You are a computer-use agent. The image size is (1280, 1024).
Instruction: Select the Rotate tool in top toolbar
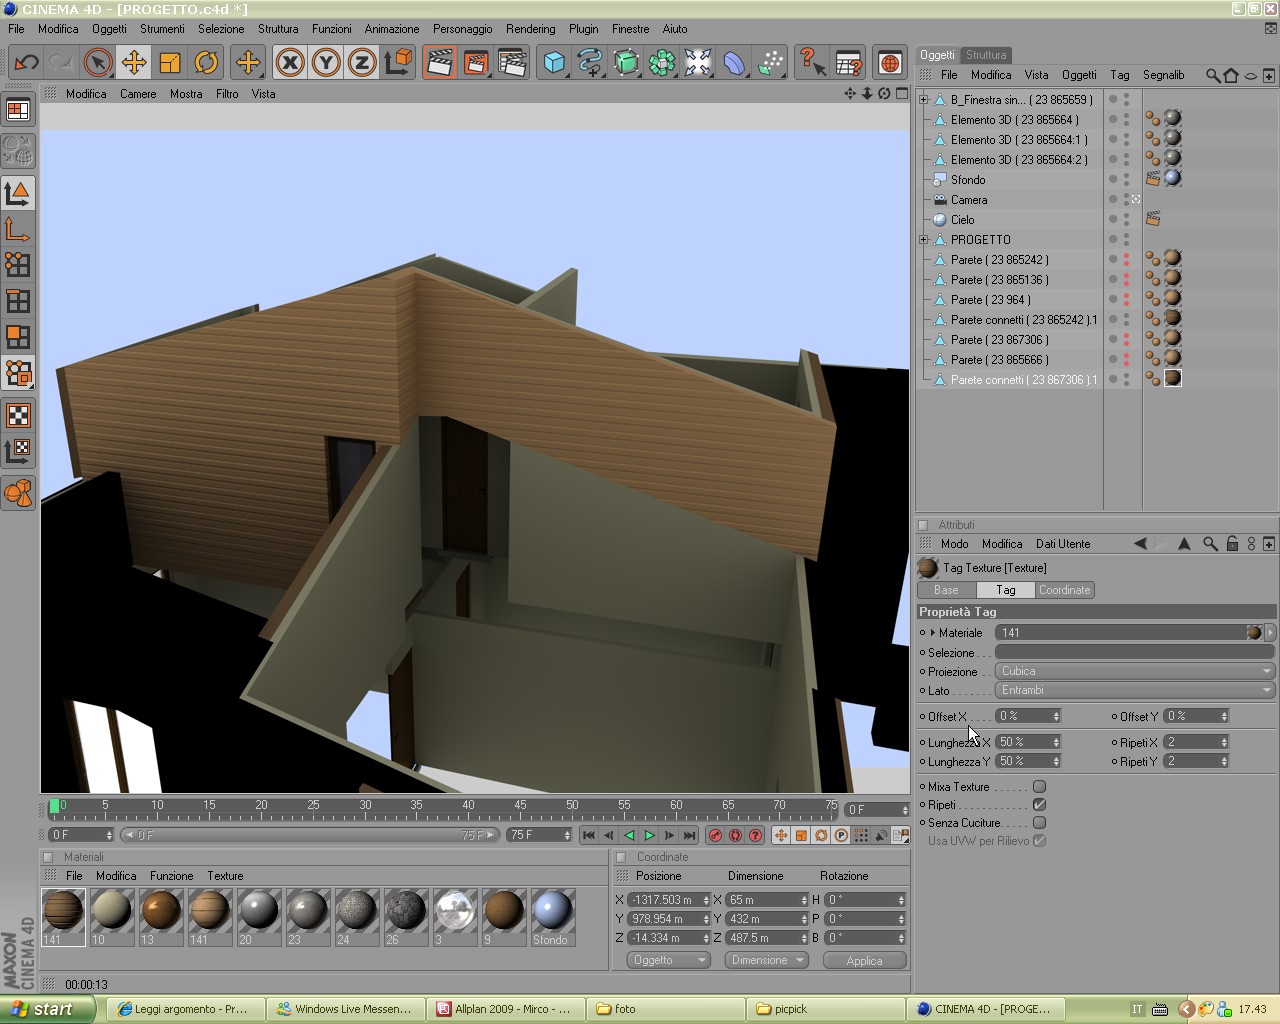[206, 62]
